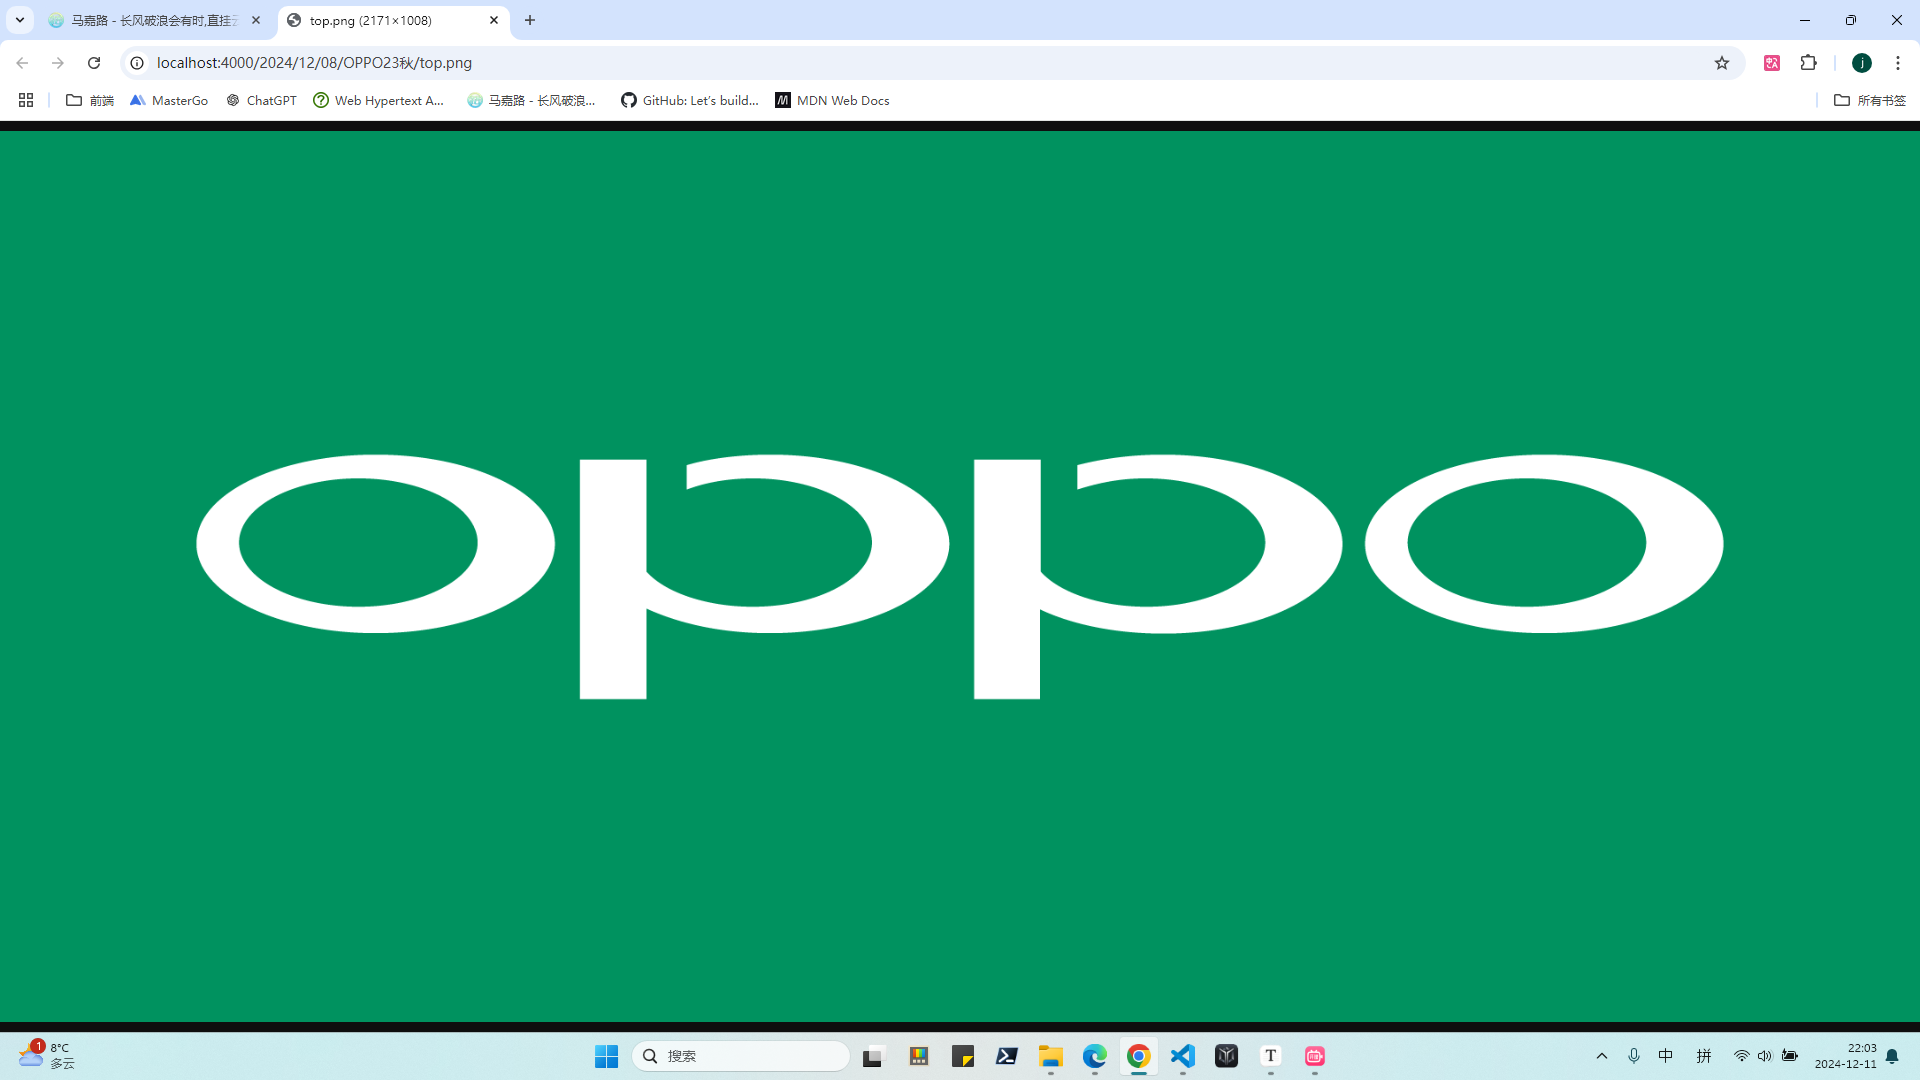Close the top.png tab
This screenshot has height=1080, width=1920.
(x=494, y=20)
